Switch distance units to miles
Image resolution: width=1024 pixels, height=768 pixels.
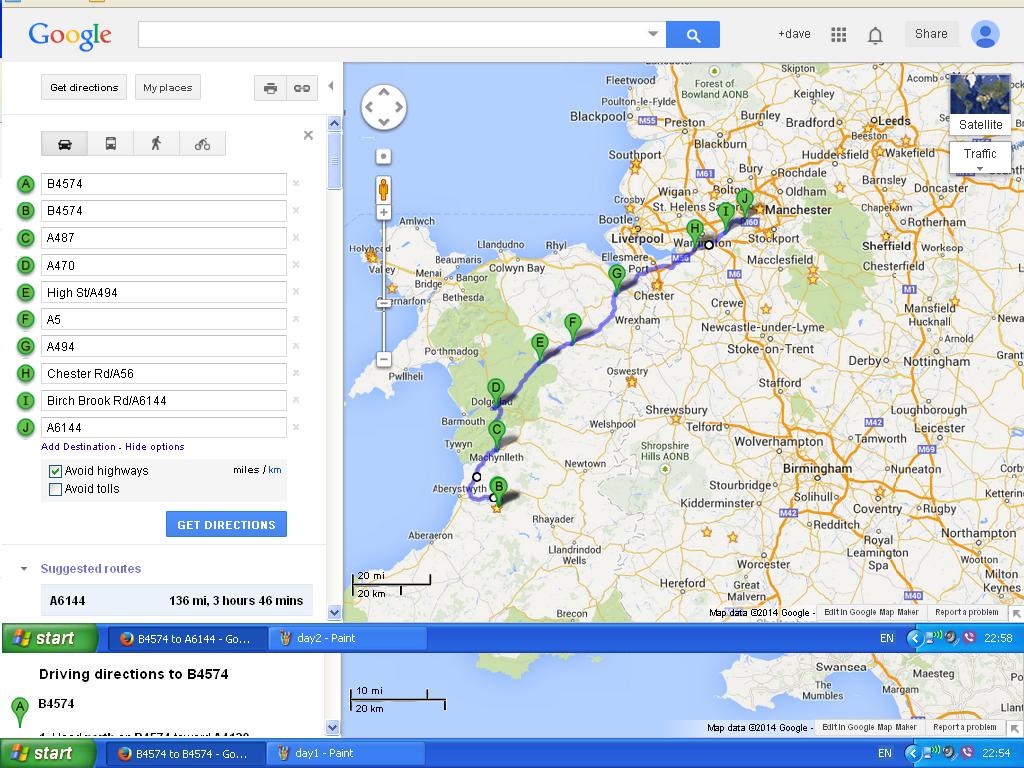[246, 470]
